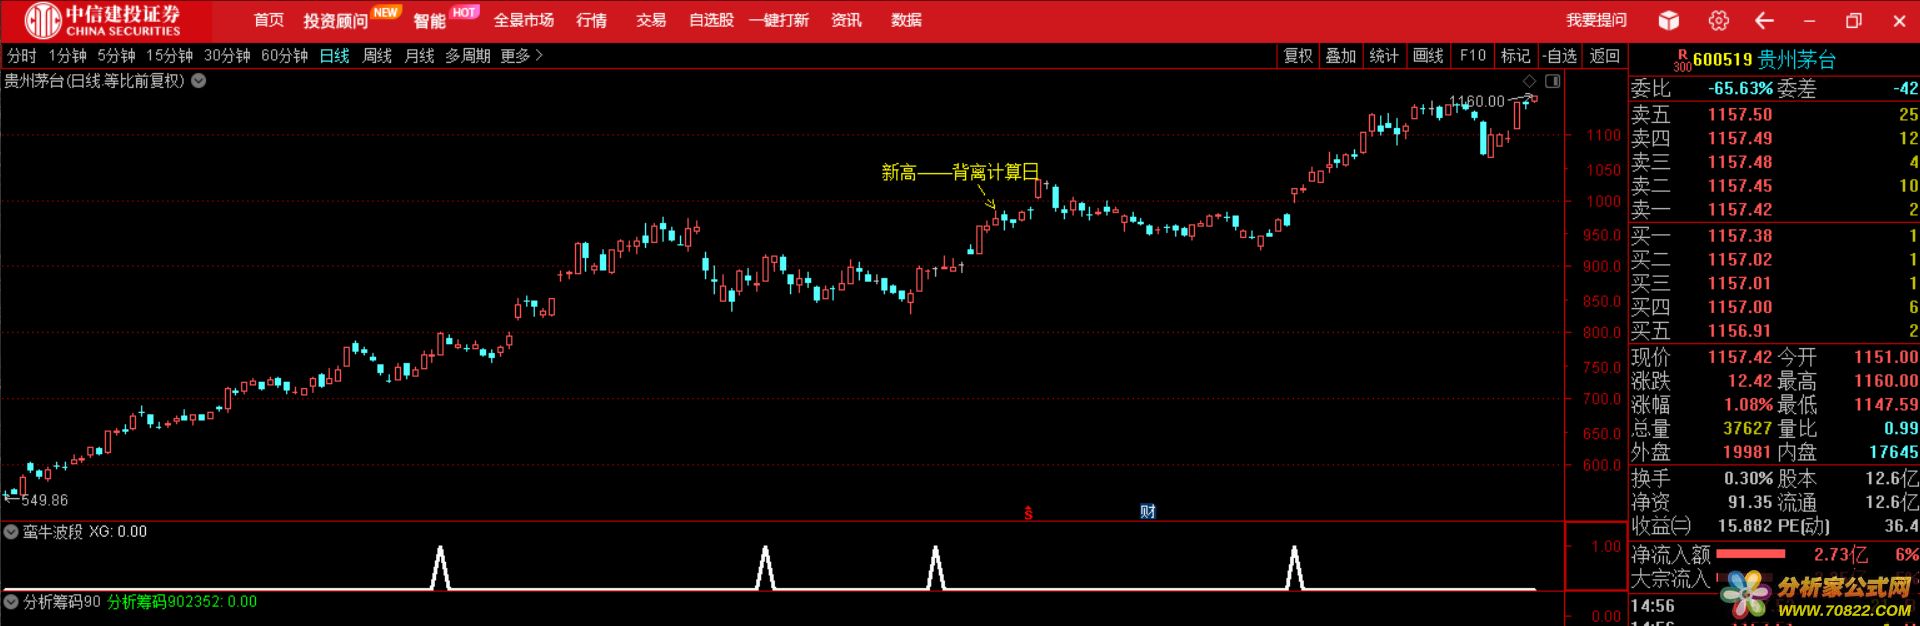Screen dimensions: 1920x626
Task: Click the 画线 drawing button
Action: coord(1428,56)
